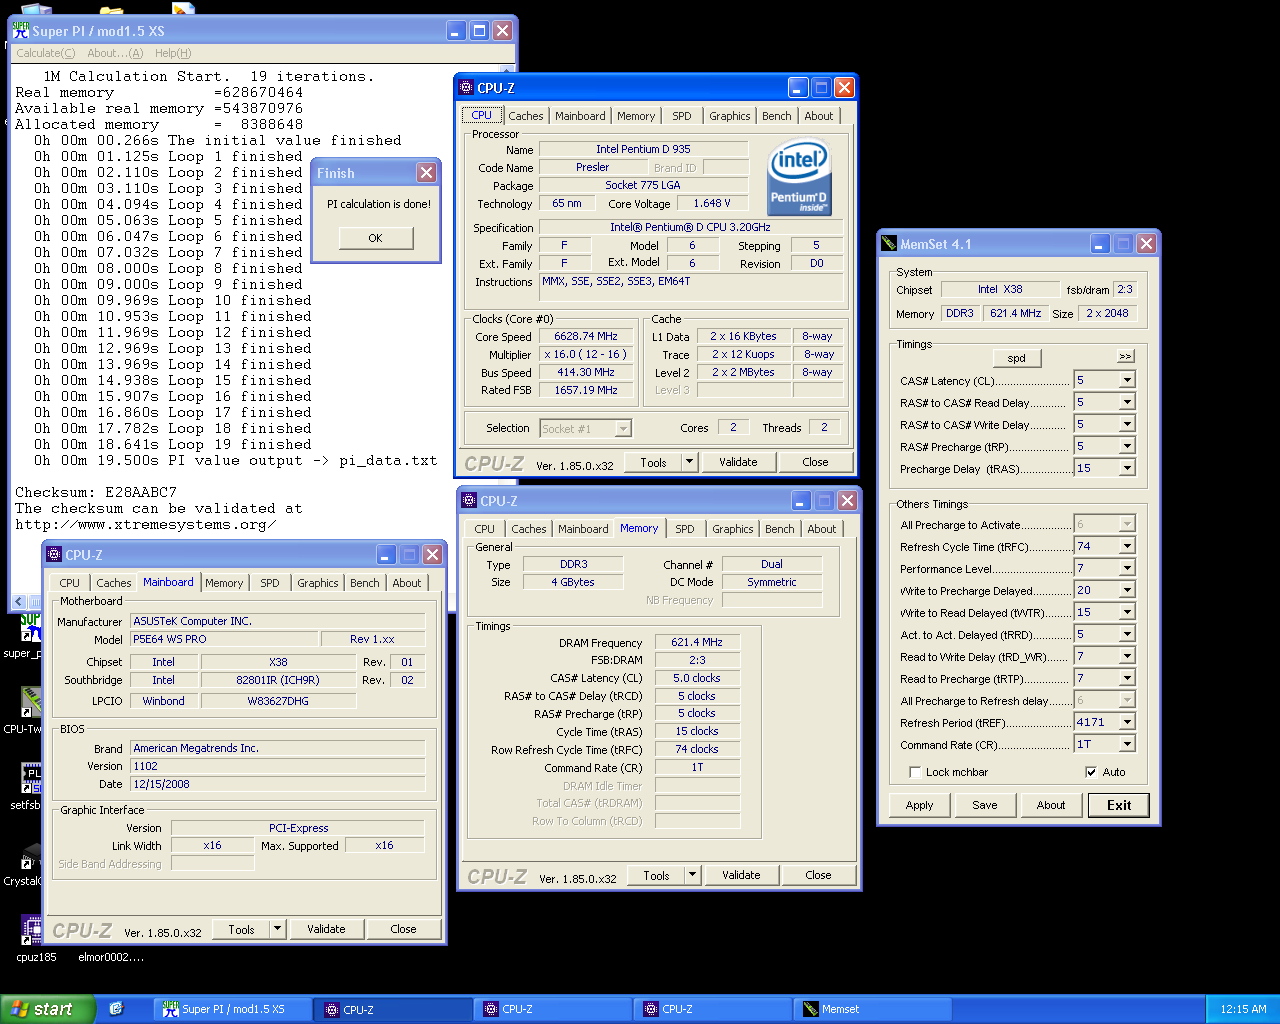The height and width of the screenshot is (1024, 1280).
Task: Expand Tools arrow in CPU-Z Memory window
Action: pyautogui.click(x=693, y=875)
